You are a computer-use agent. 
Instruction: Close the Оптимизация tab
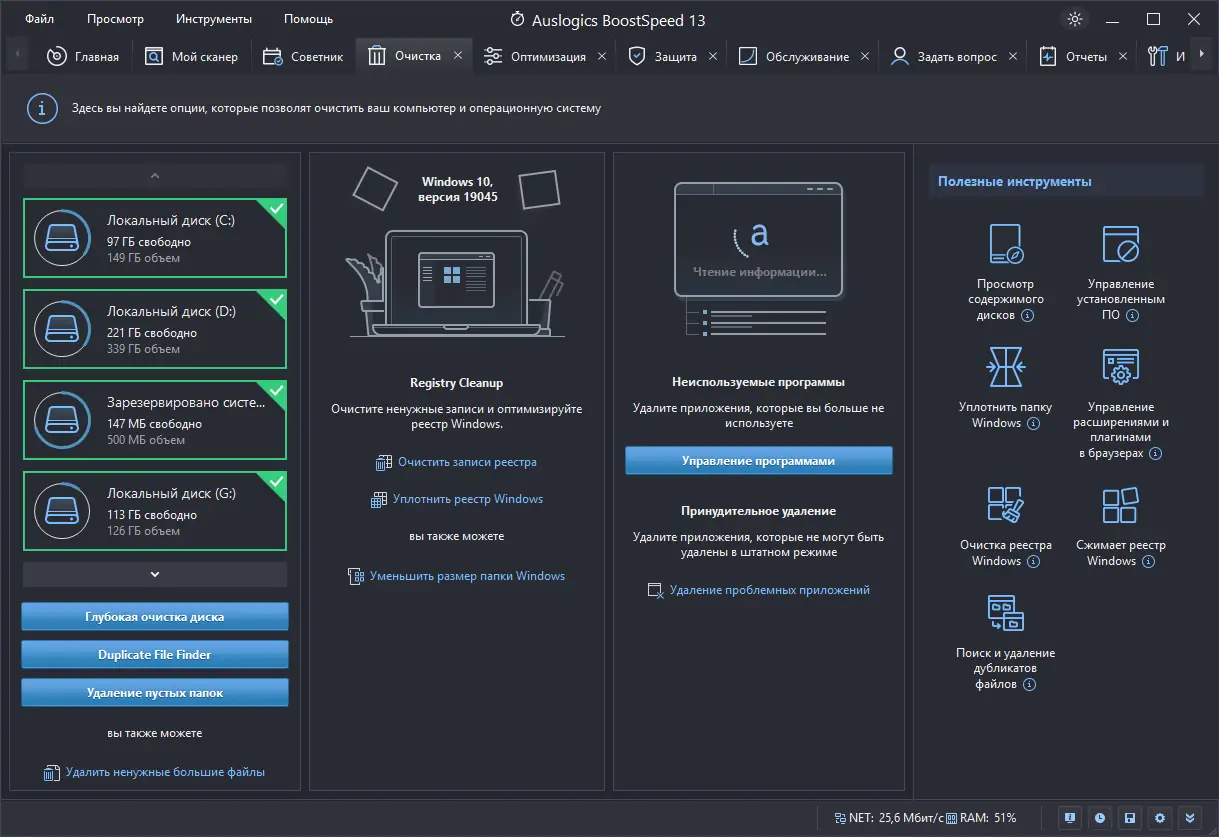[602, 57]
